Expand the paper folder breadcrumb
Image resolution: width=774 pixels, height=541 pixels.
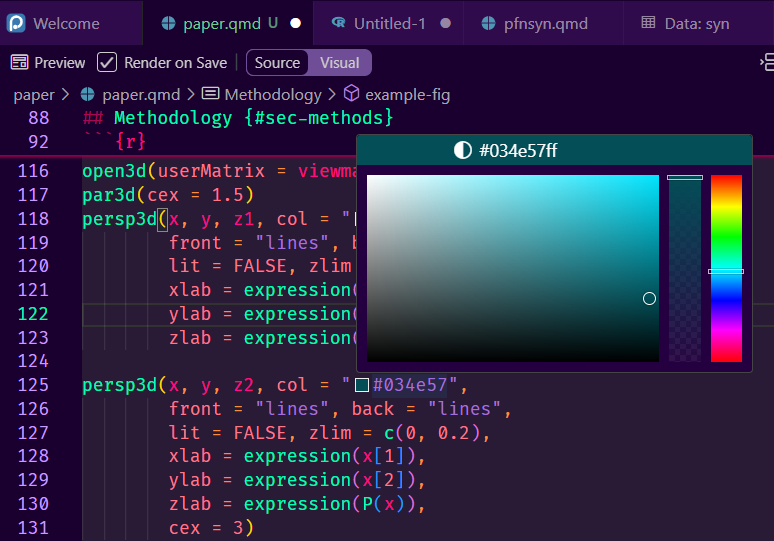point(33,95)
